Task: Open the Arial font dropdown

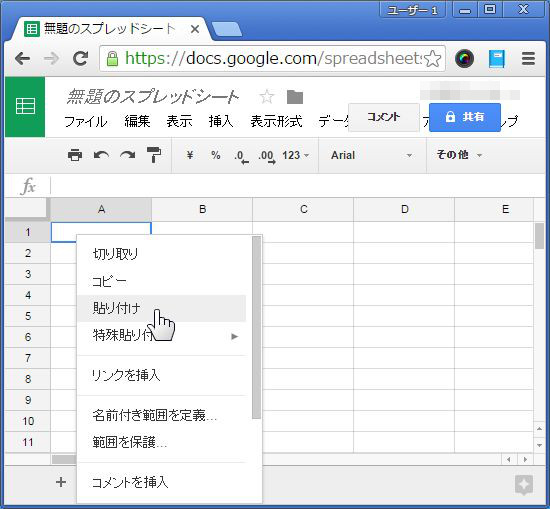Action: click(x=371, y=155)
